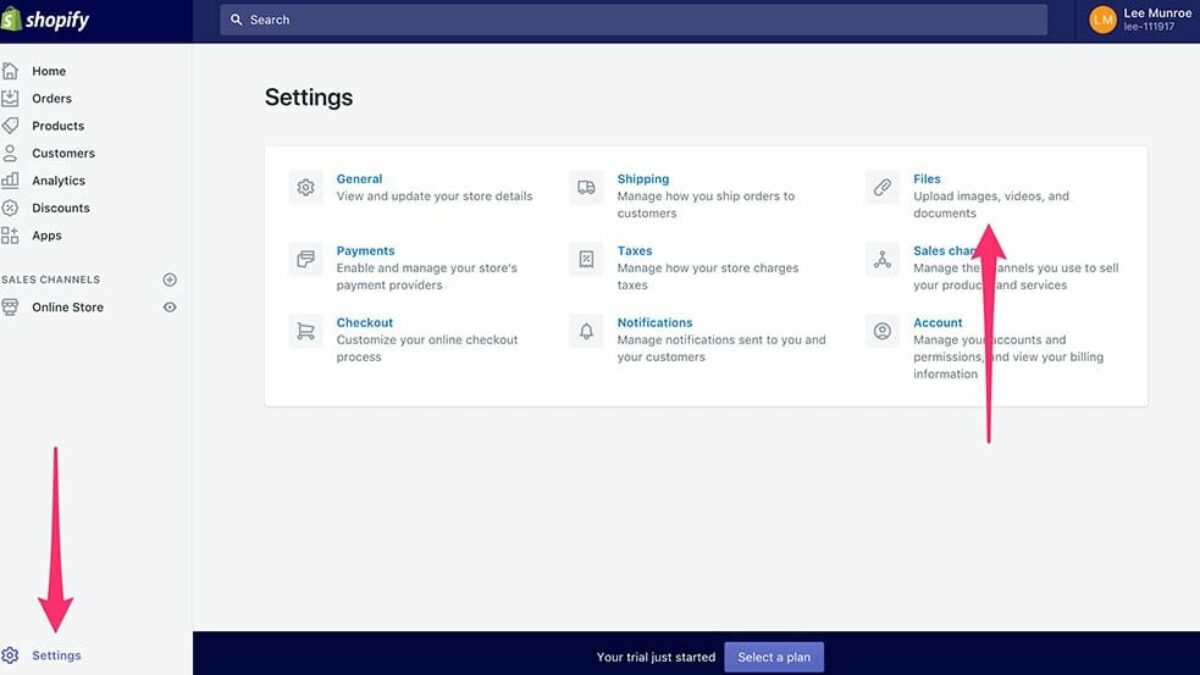Click the Payments card icon
Image resolution: width=1200 pixels, height=675 pixels.
click(x=306, y=260)
